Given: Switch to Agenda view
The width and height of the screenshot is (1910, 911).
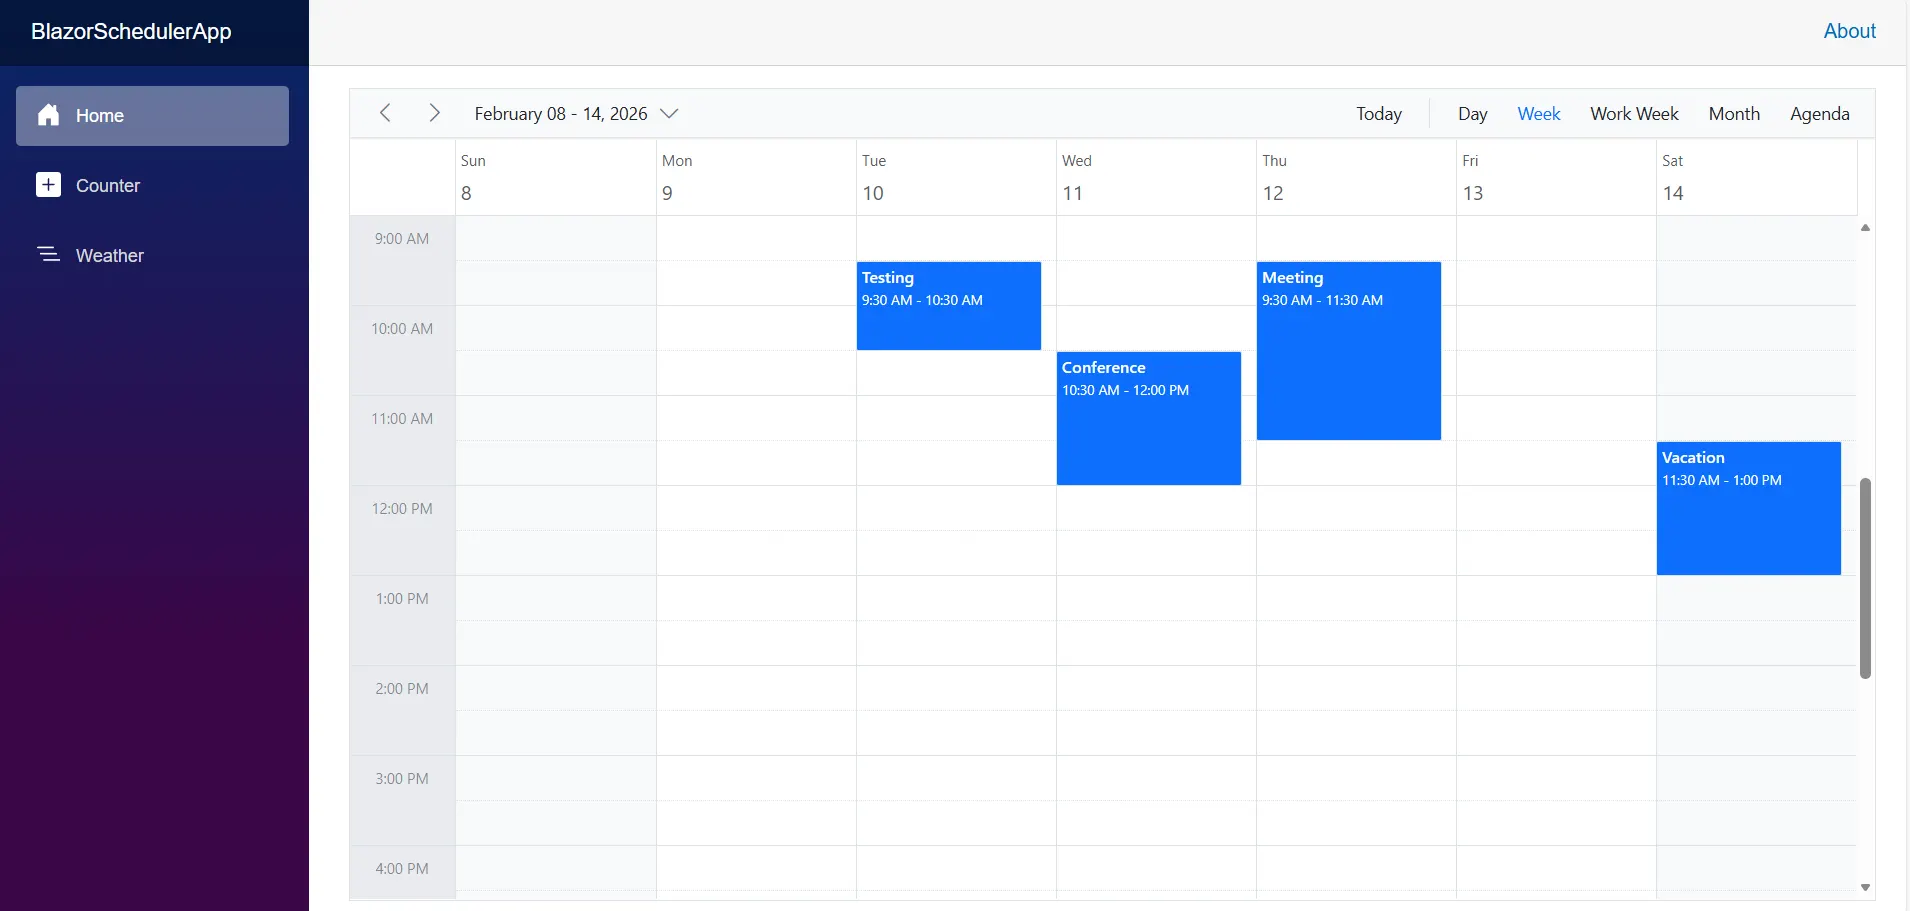Looking at the screenshot, I should (1819, 114).
